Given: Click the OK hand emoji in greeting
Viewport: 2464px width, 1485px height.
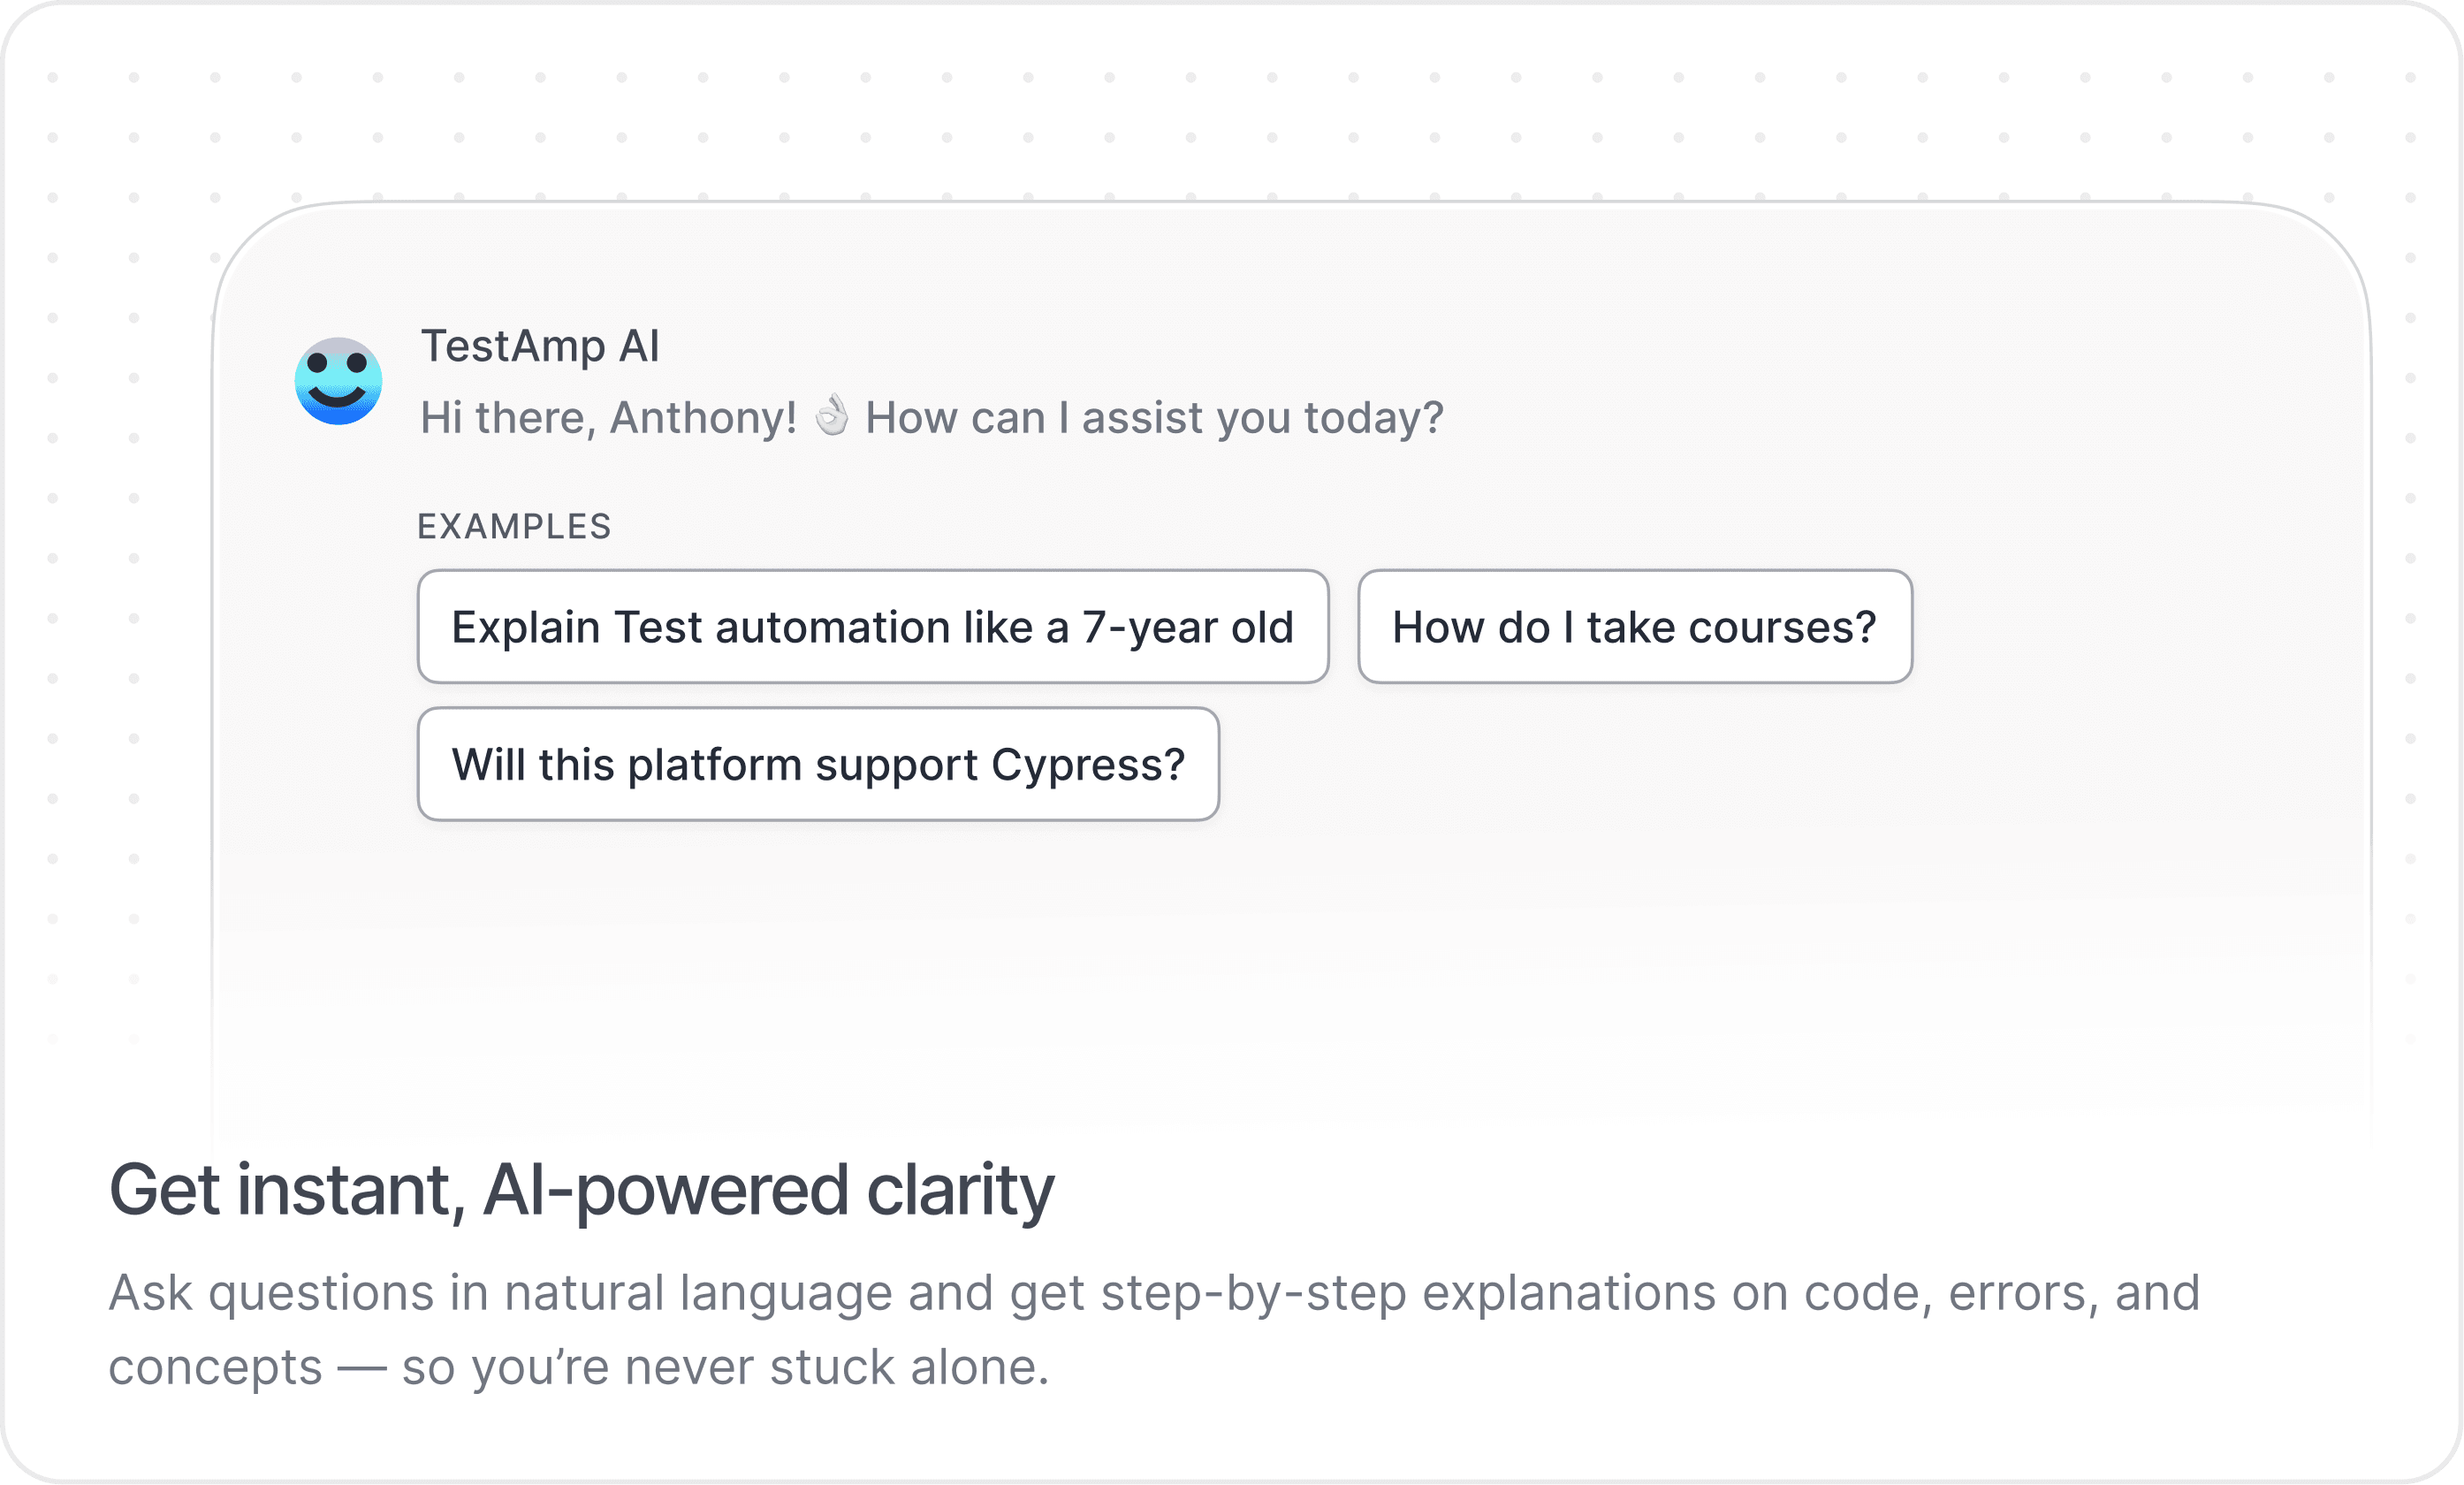Looking at the screenshot, I should (x=831, y=416).
